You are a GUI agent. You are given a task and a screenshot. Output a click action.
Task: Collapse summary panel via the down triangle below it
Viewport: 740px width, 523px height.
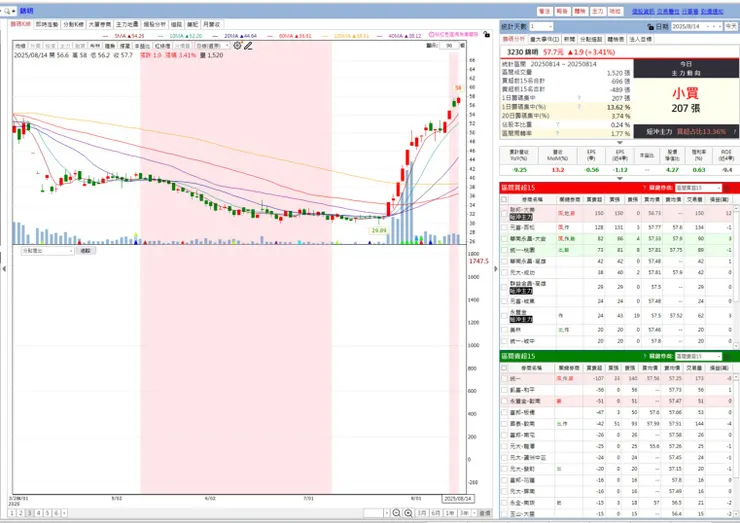tap(620, 143)
